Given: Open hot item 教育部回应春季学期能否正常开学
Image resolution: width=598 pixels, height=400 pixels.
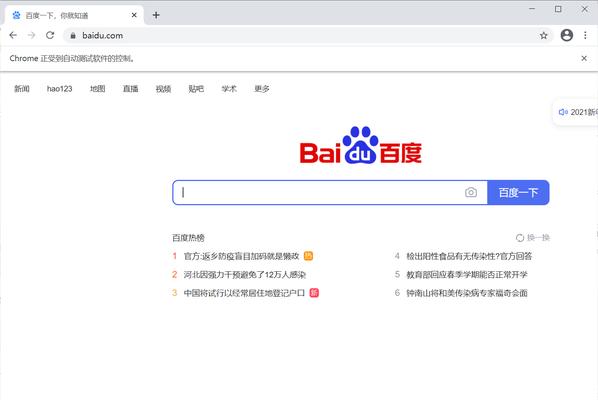Looking at the screenshot, I should [x=467, y=275].
